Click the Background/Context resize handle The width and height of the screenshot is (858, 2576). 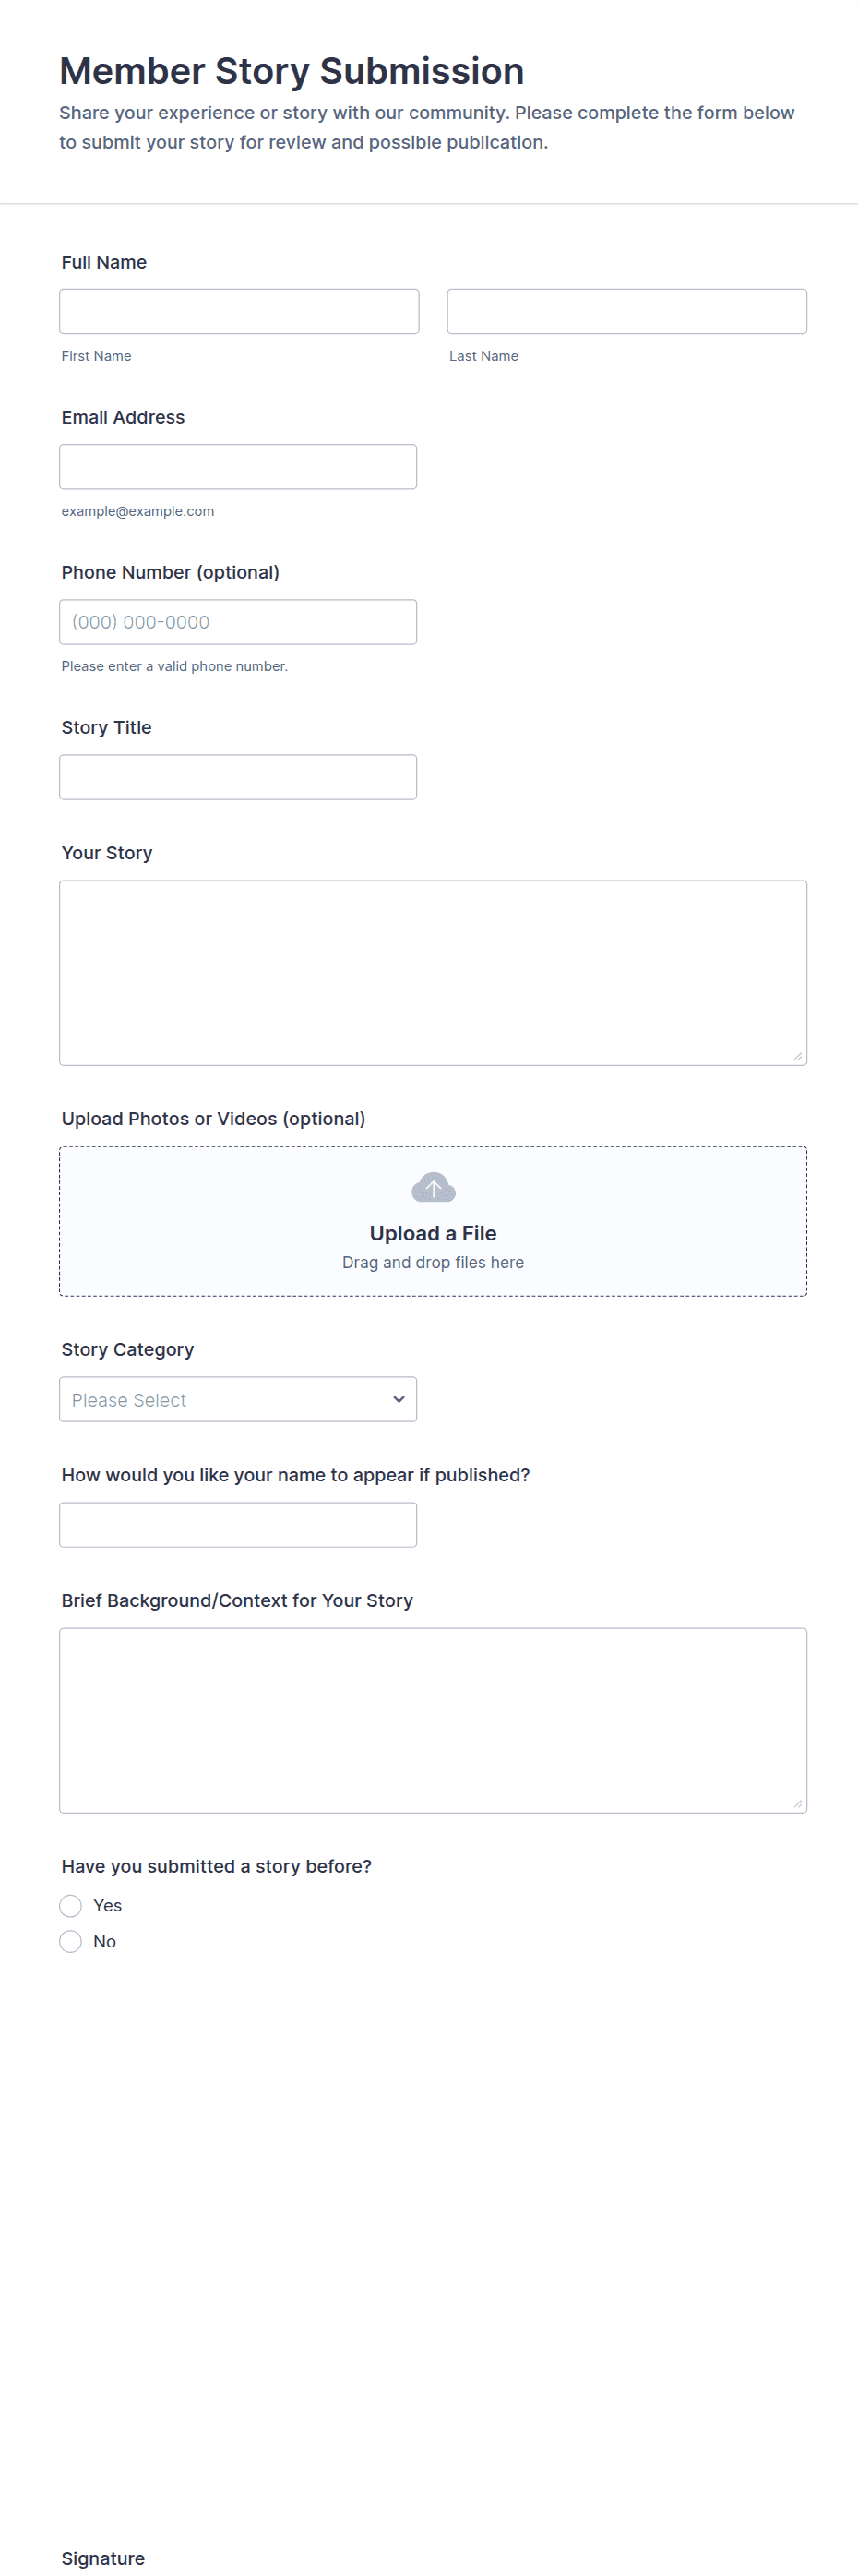798,1804
